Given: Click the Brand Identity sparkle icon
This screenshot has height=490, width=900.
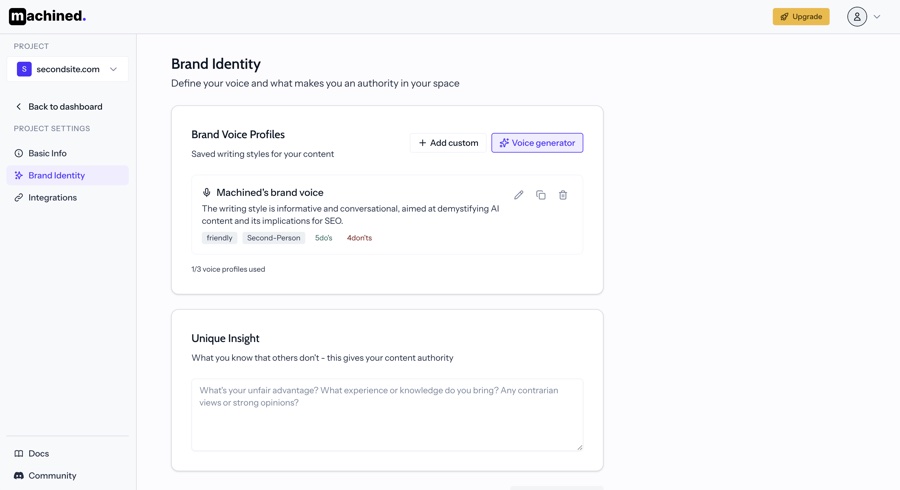Looking at the screenshot, I should (x=18, y=176).
